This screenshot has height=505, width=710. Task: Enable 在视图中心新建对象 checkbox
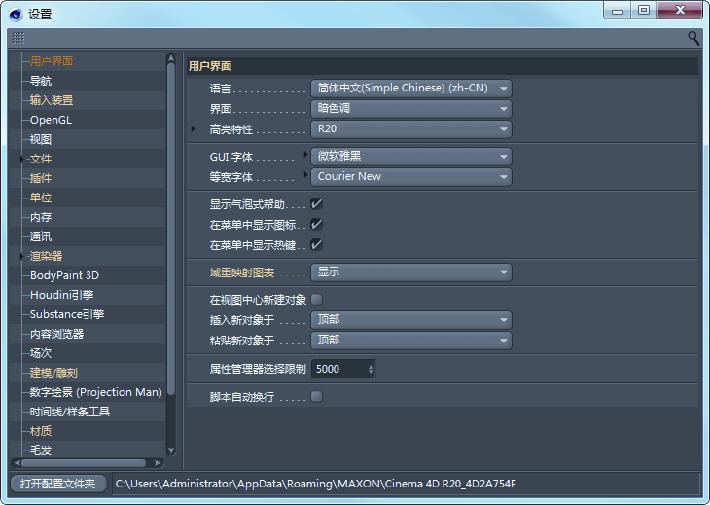tap(316, 299)
